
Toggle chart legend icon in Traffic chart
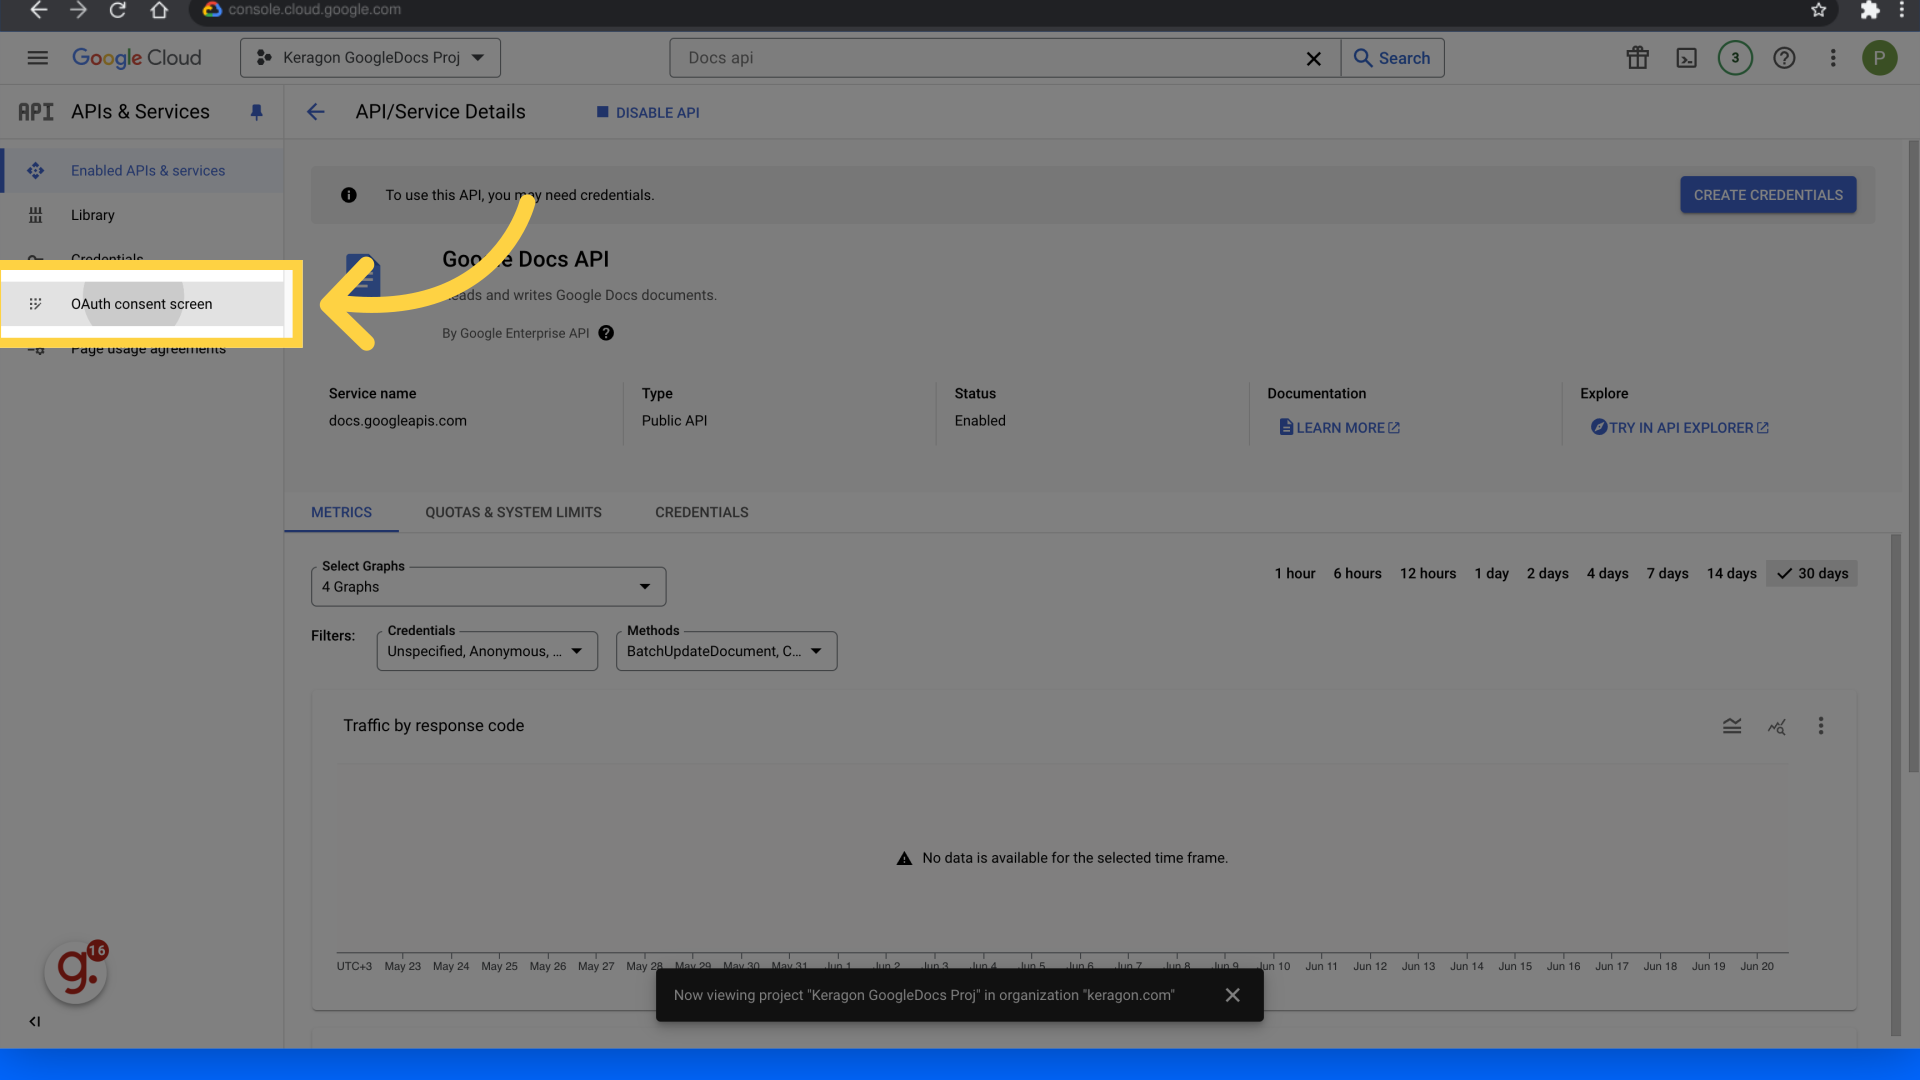click(1732, 726)
